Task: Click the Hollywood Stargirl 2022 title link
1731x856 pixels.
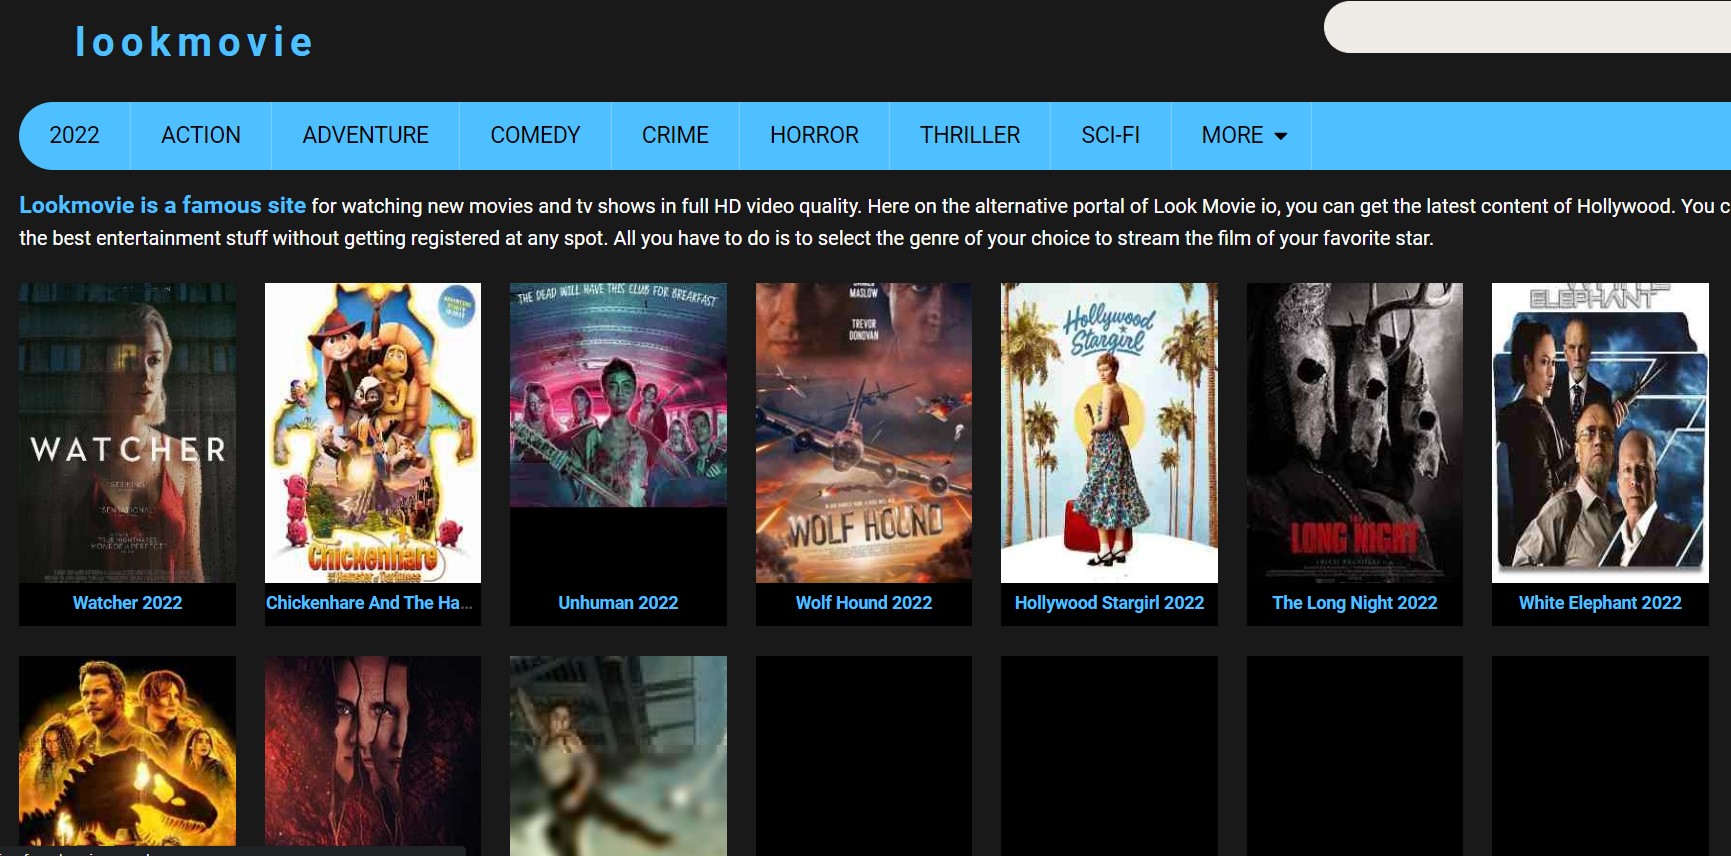Action: (1109, 603)
